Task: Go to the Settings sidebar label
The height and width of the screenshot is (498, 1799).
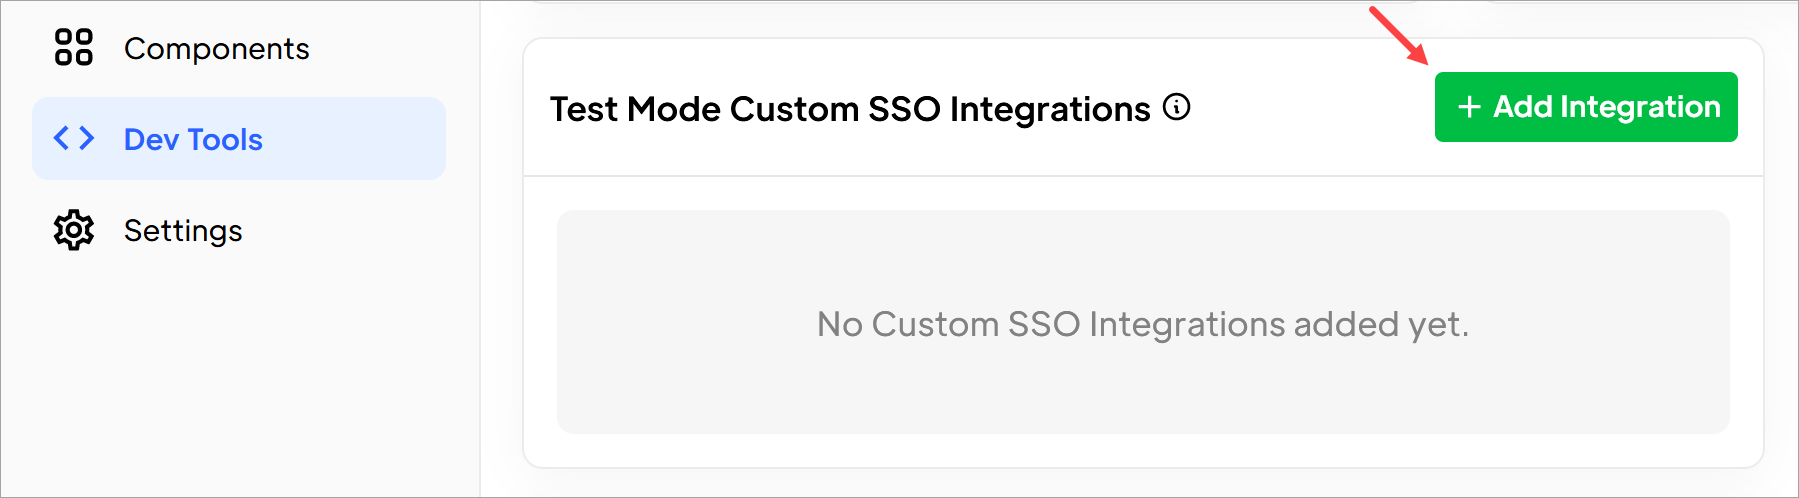Action: (183, 231)
